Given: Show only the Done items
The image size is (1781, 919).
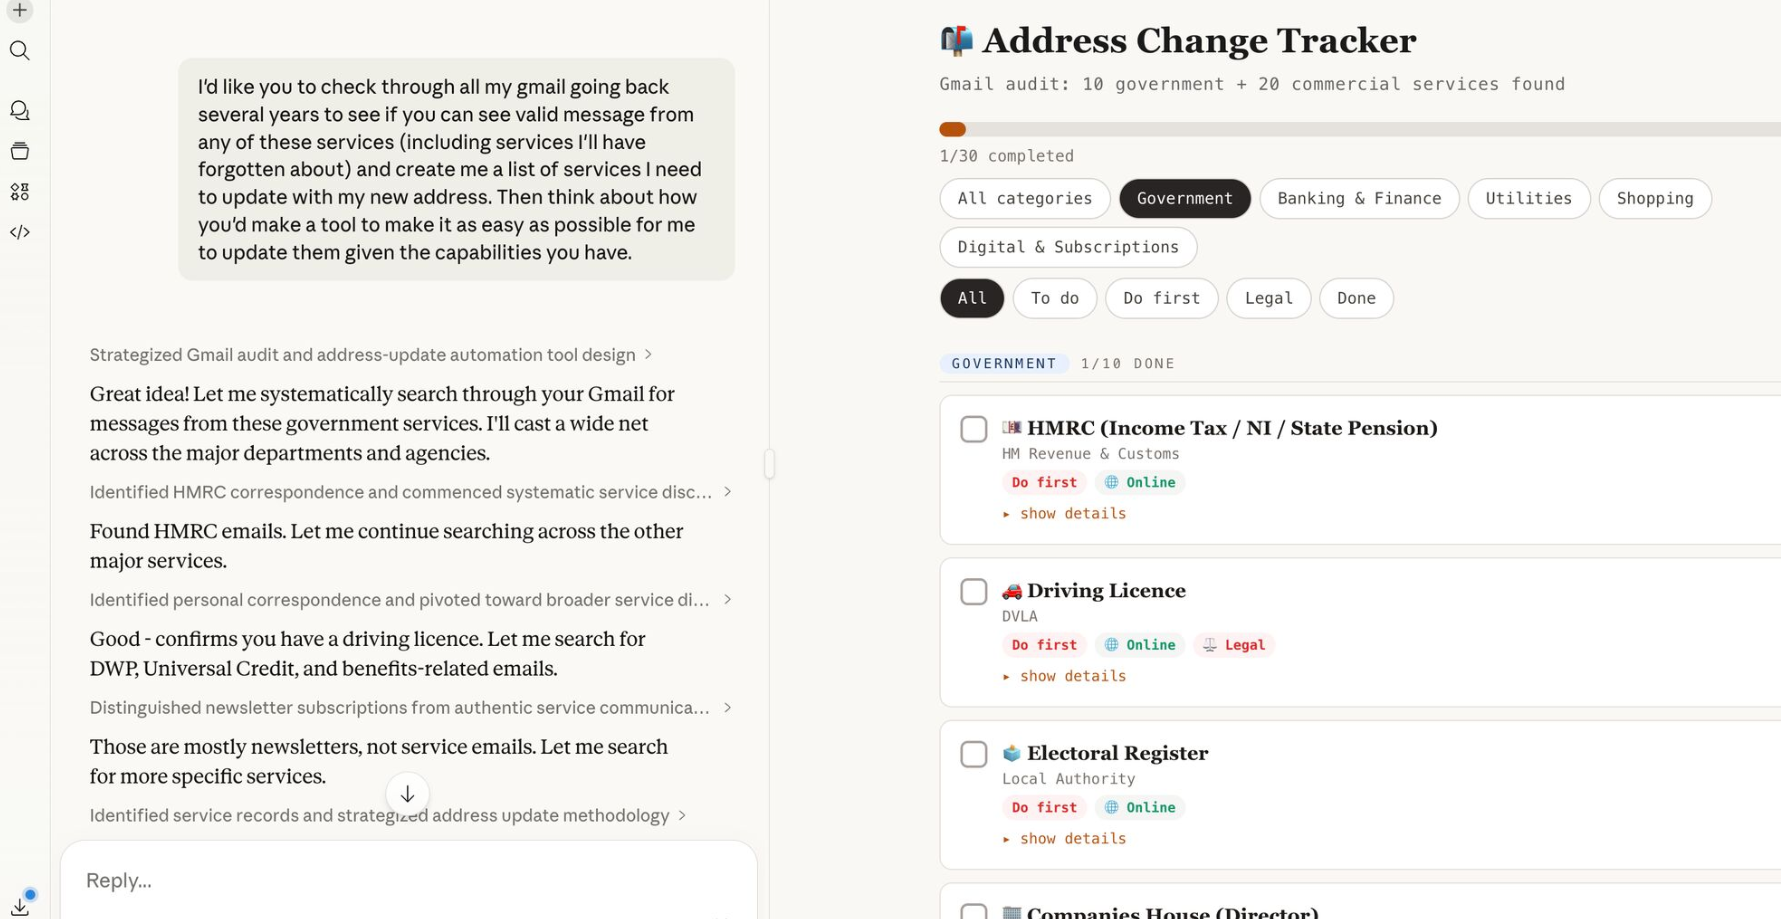Looking at the screenshot, I should [1355, 299].
